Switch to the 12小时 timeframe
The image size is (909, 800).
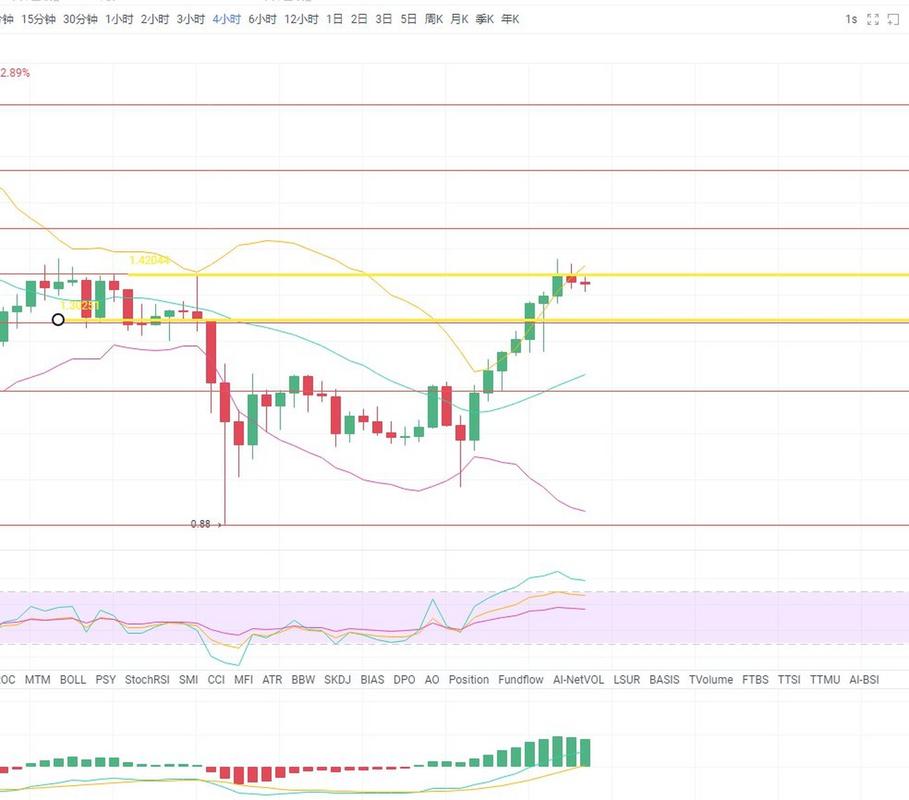tap(301, 19)
